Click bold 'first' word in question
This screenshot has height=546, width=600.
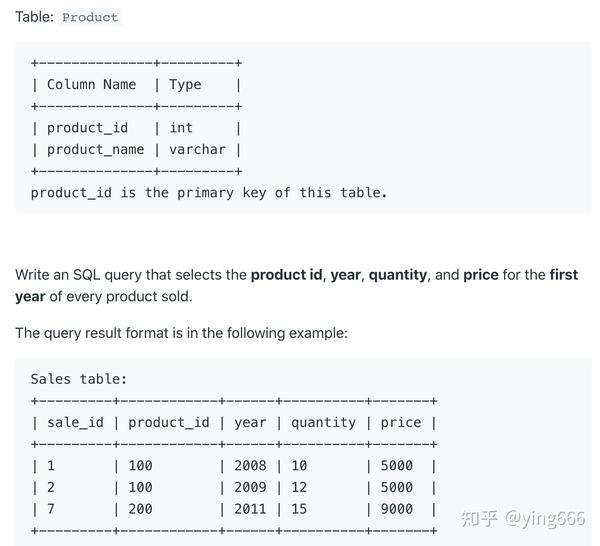point(564,275)
